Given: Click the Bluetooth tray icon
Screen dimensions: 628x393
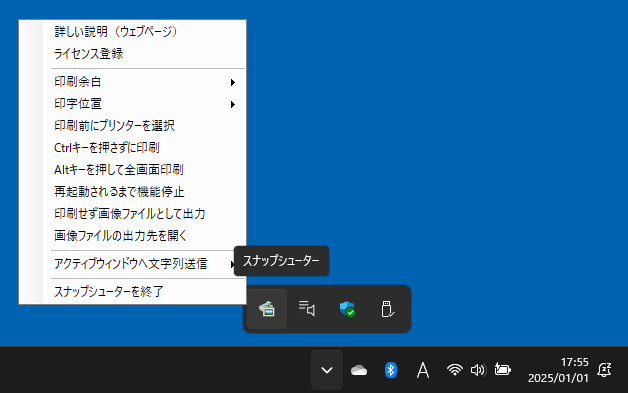Looking at the screenshot, I should [x=390, y=370].
